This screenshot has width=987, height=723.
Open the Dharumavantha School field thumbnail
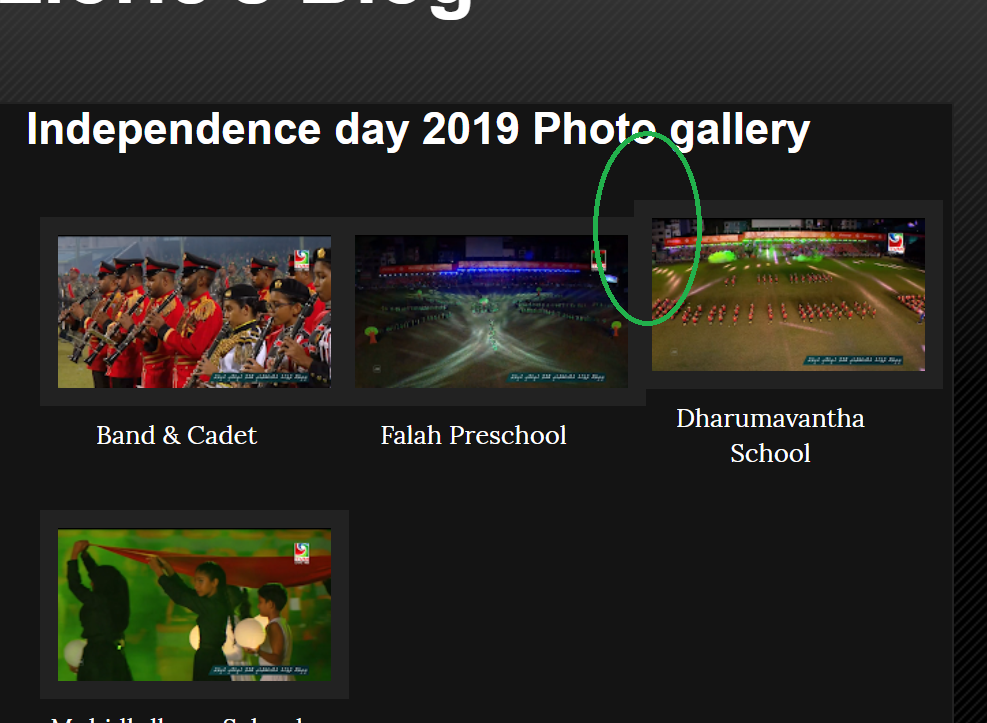point(788,294)
